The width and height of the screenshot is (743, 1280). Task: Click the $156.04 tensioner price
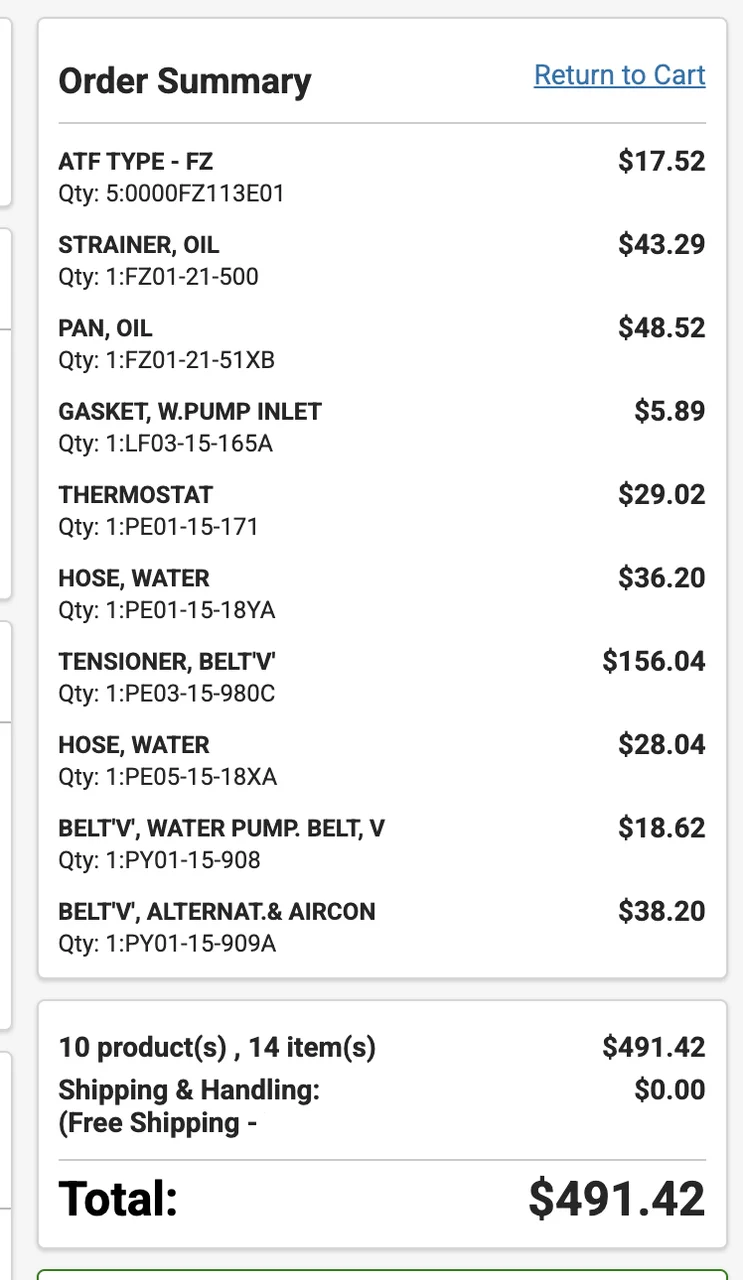[x=653, y=661]
